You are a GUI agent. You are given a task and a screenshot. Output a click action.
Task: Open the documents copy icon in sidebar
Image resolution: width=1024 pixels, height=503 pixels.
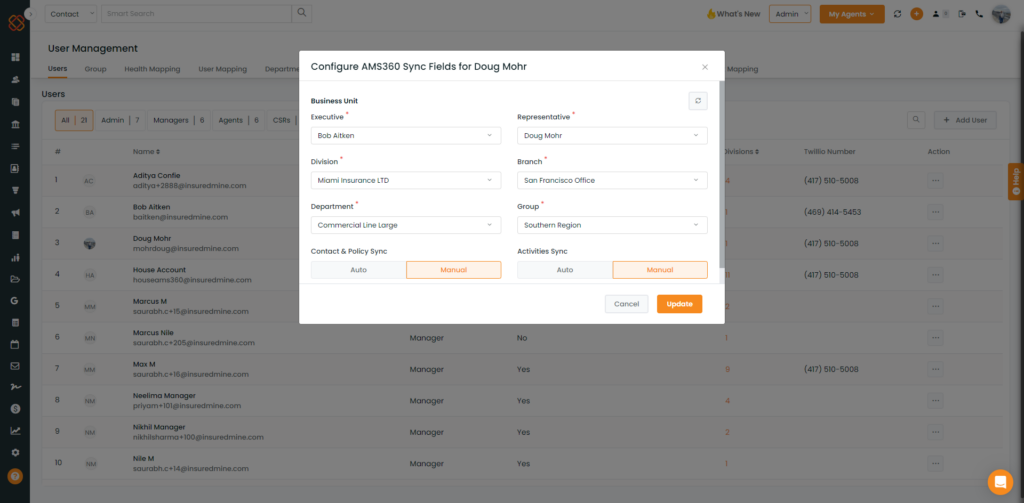pos(15,102)
